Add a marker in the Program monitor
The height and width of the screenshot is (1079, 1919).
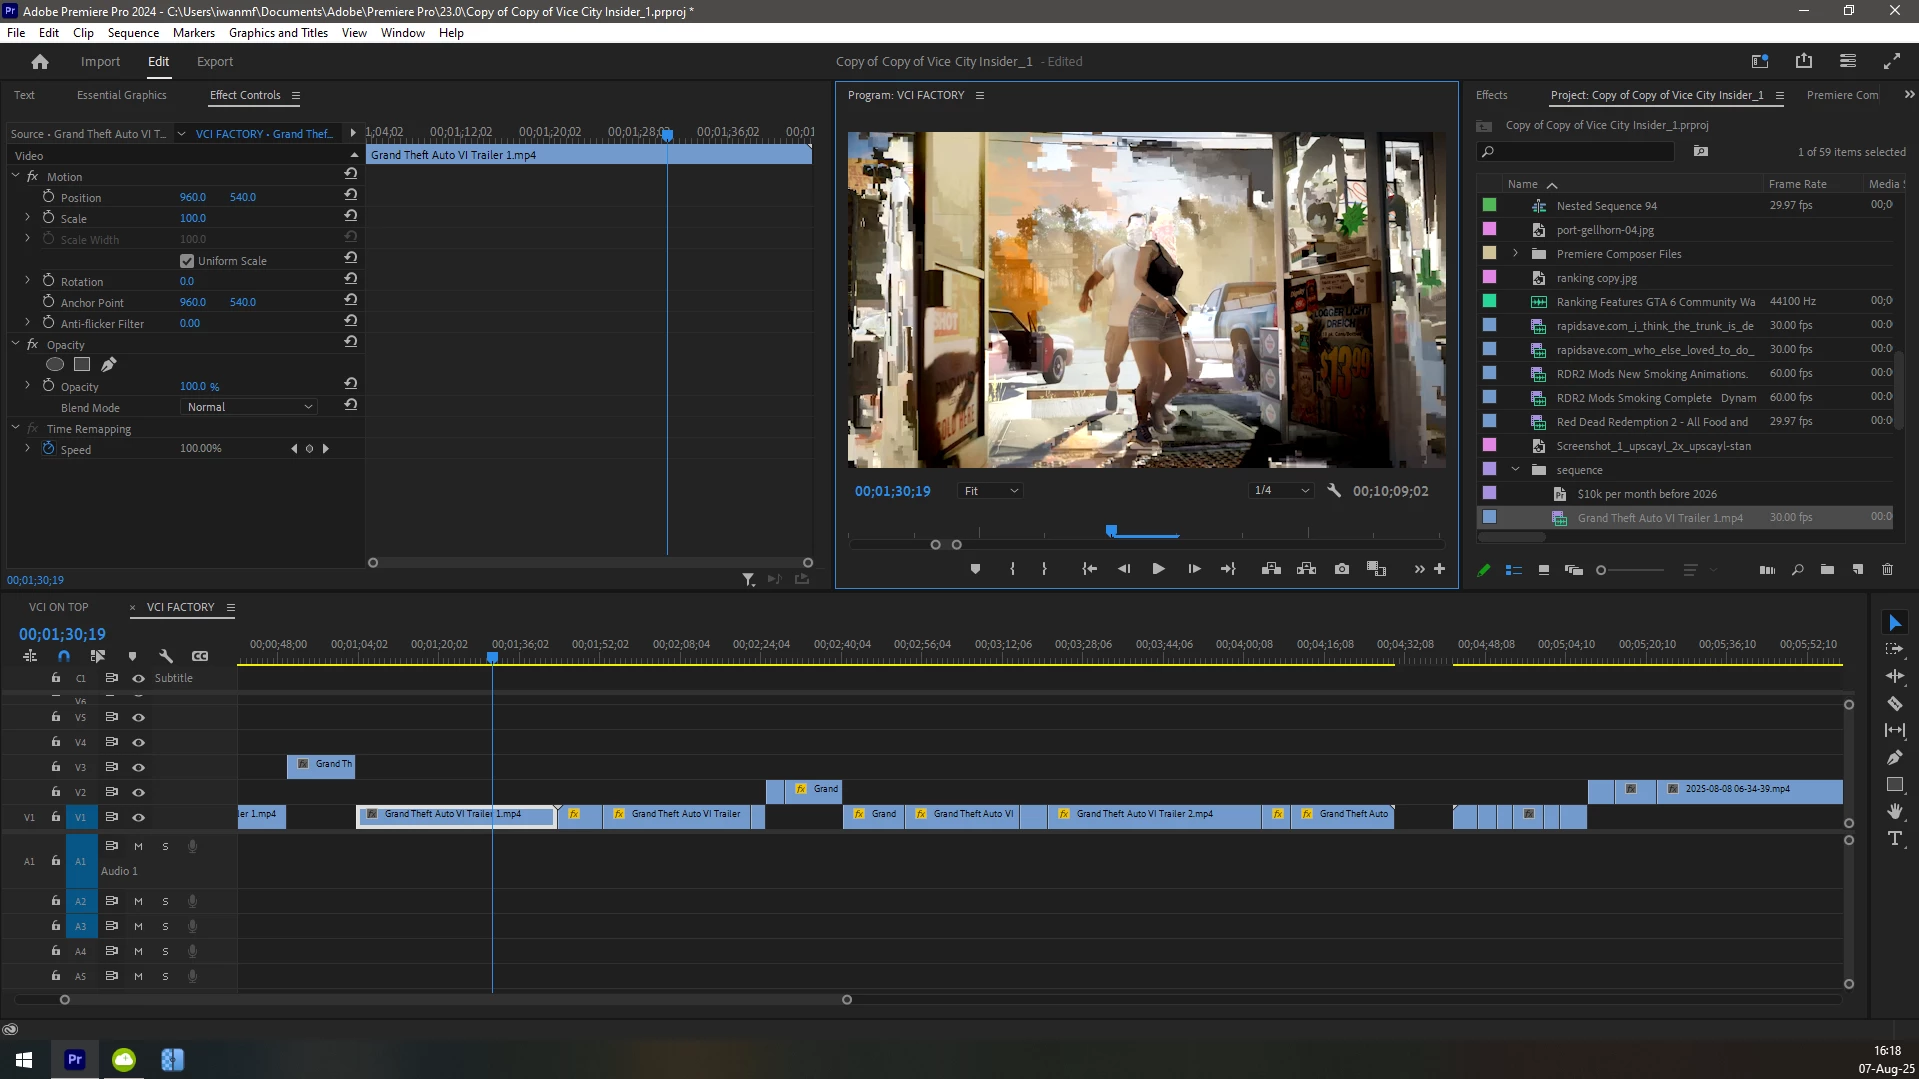[975, 569]
